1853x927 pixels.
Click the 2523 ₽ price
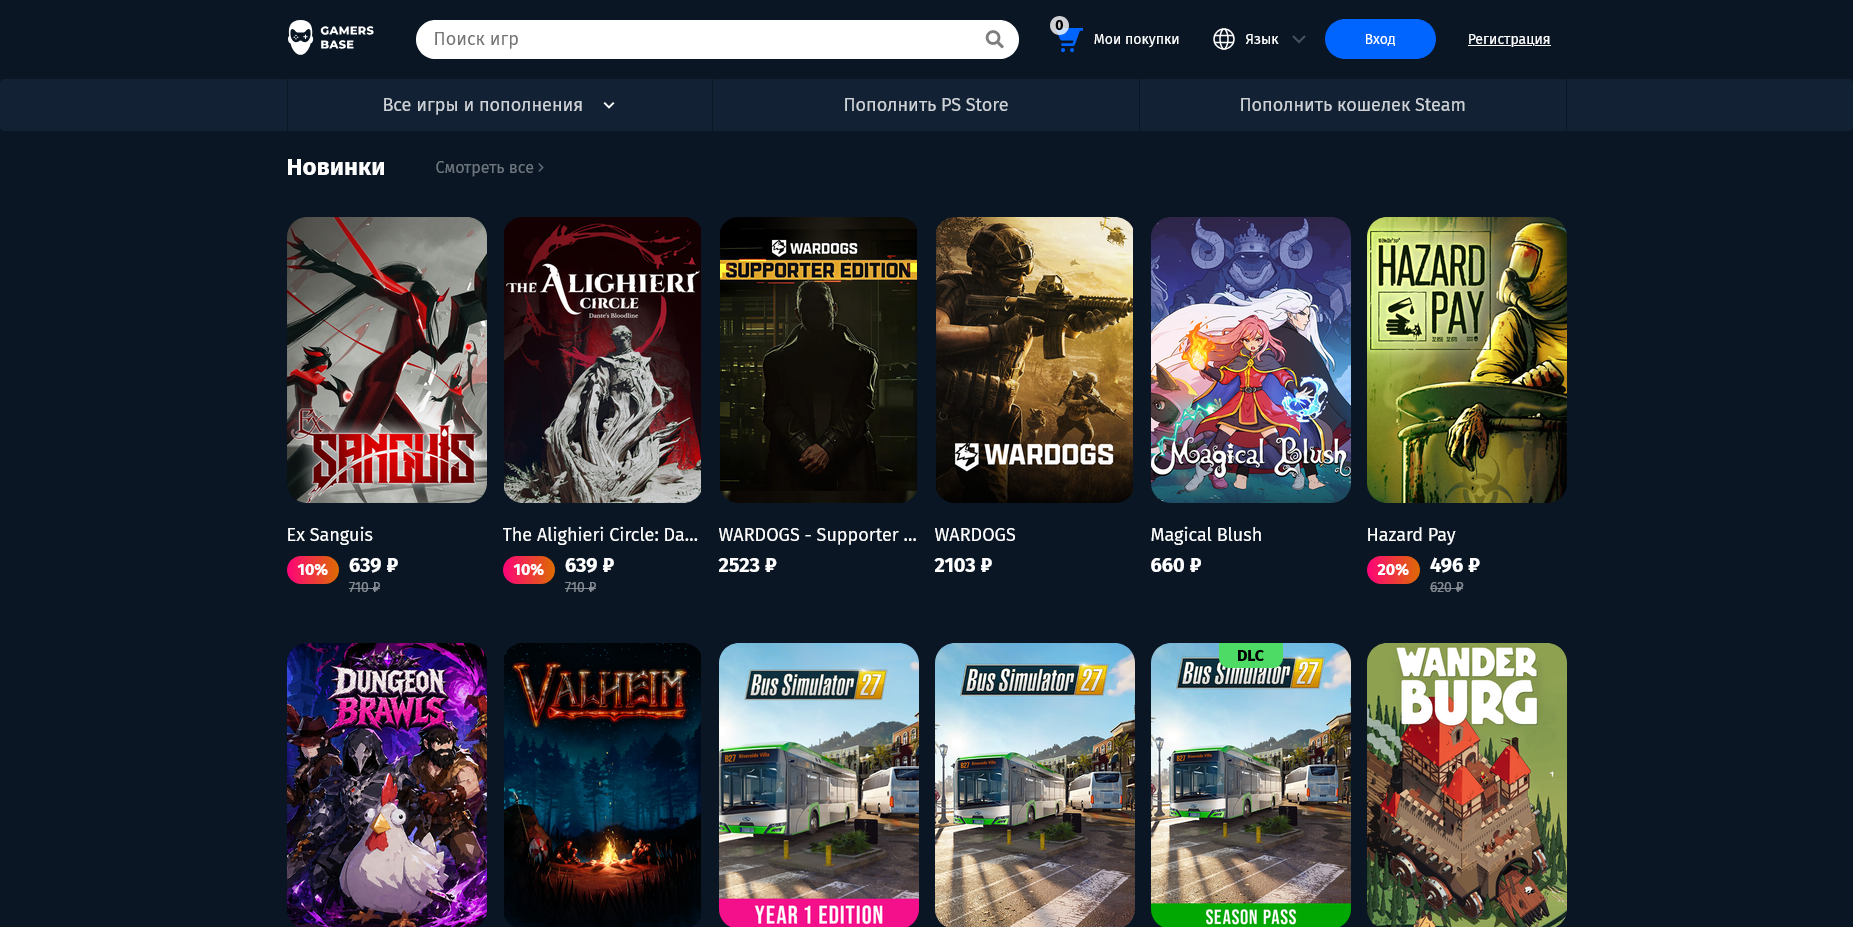point(747,565)
